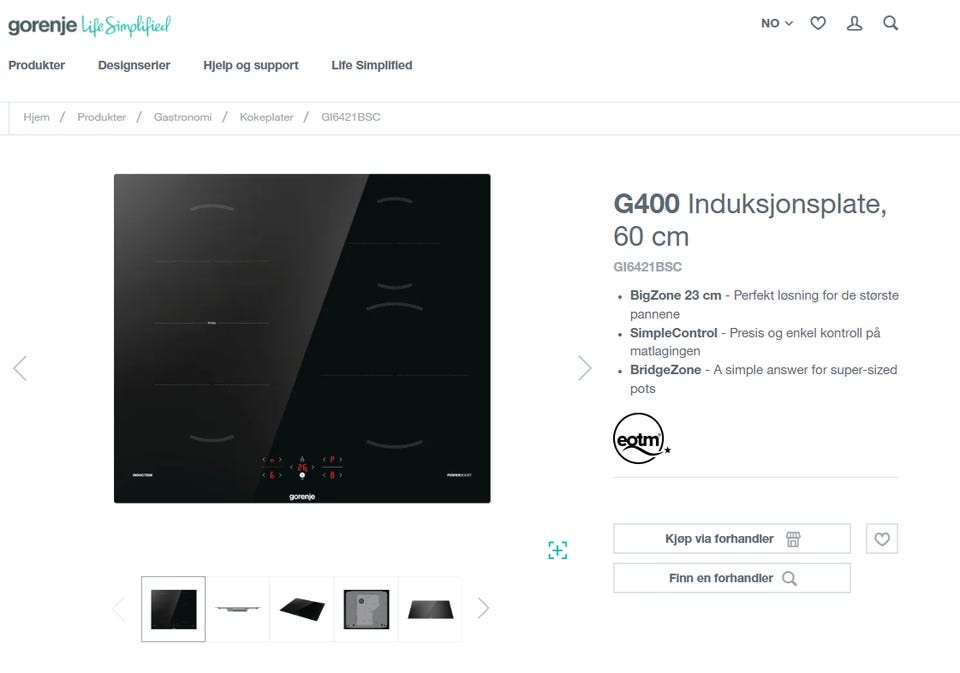Image resolution: width=960 pixels, height=673 pixels.
Task: Open the user account icon
Action: (x=854, y=23)
